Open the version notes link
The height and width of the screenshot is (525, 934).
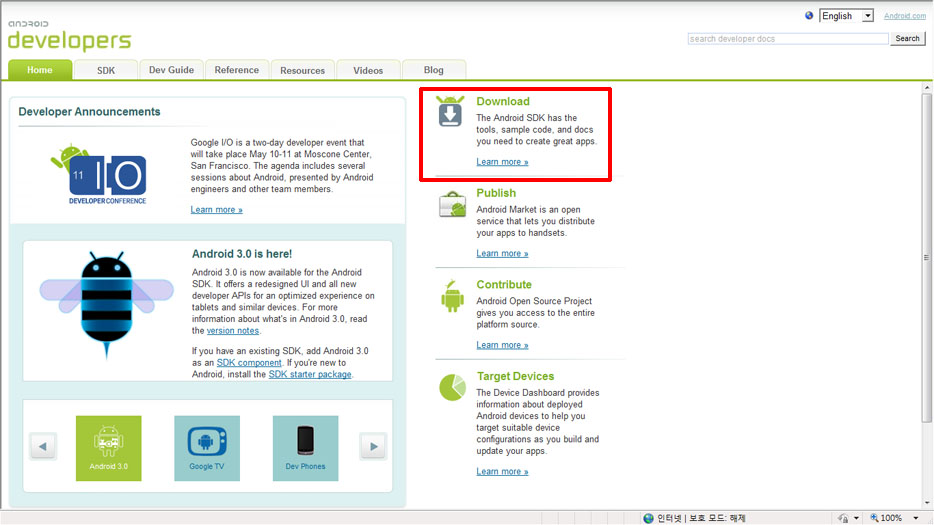pyautogui.click(x=233, y=331)
